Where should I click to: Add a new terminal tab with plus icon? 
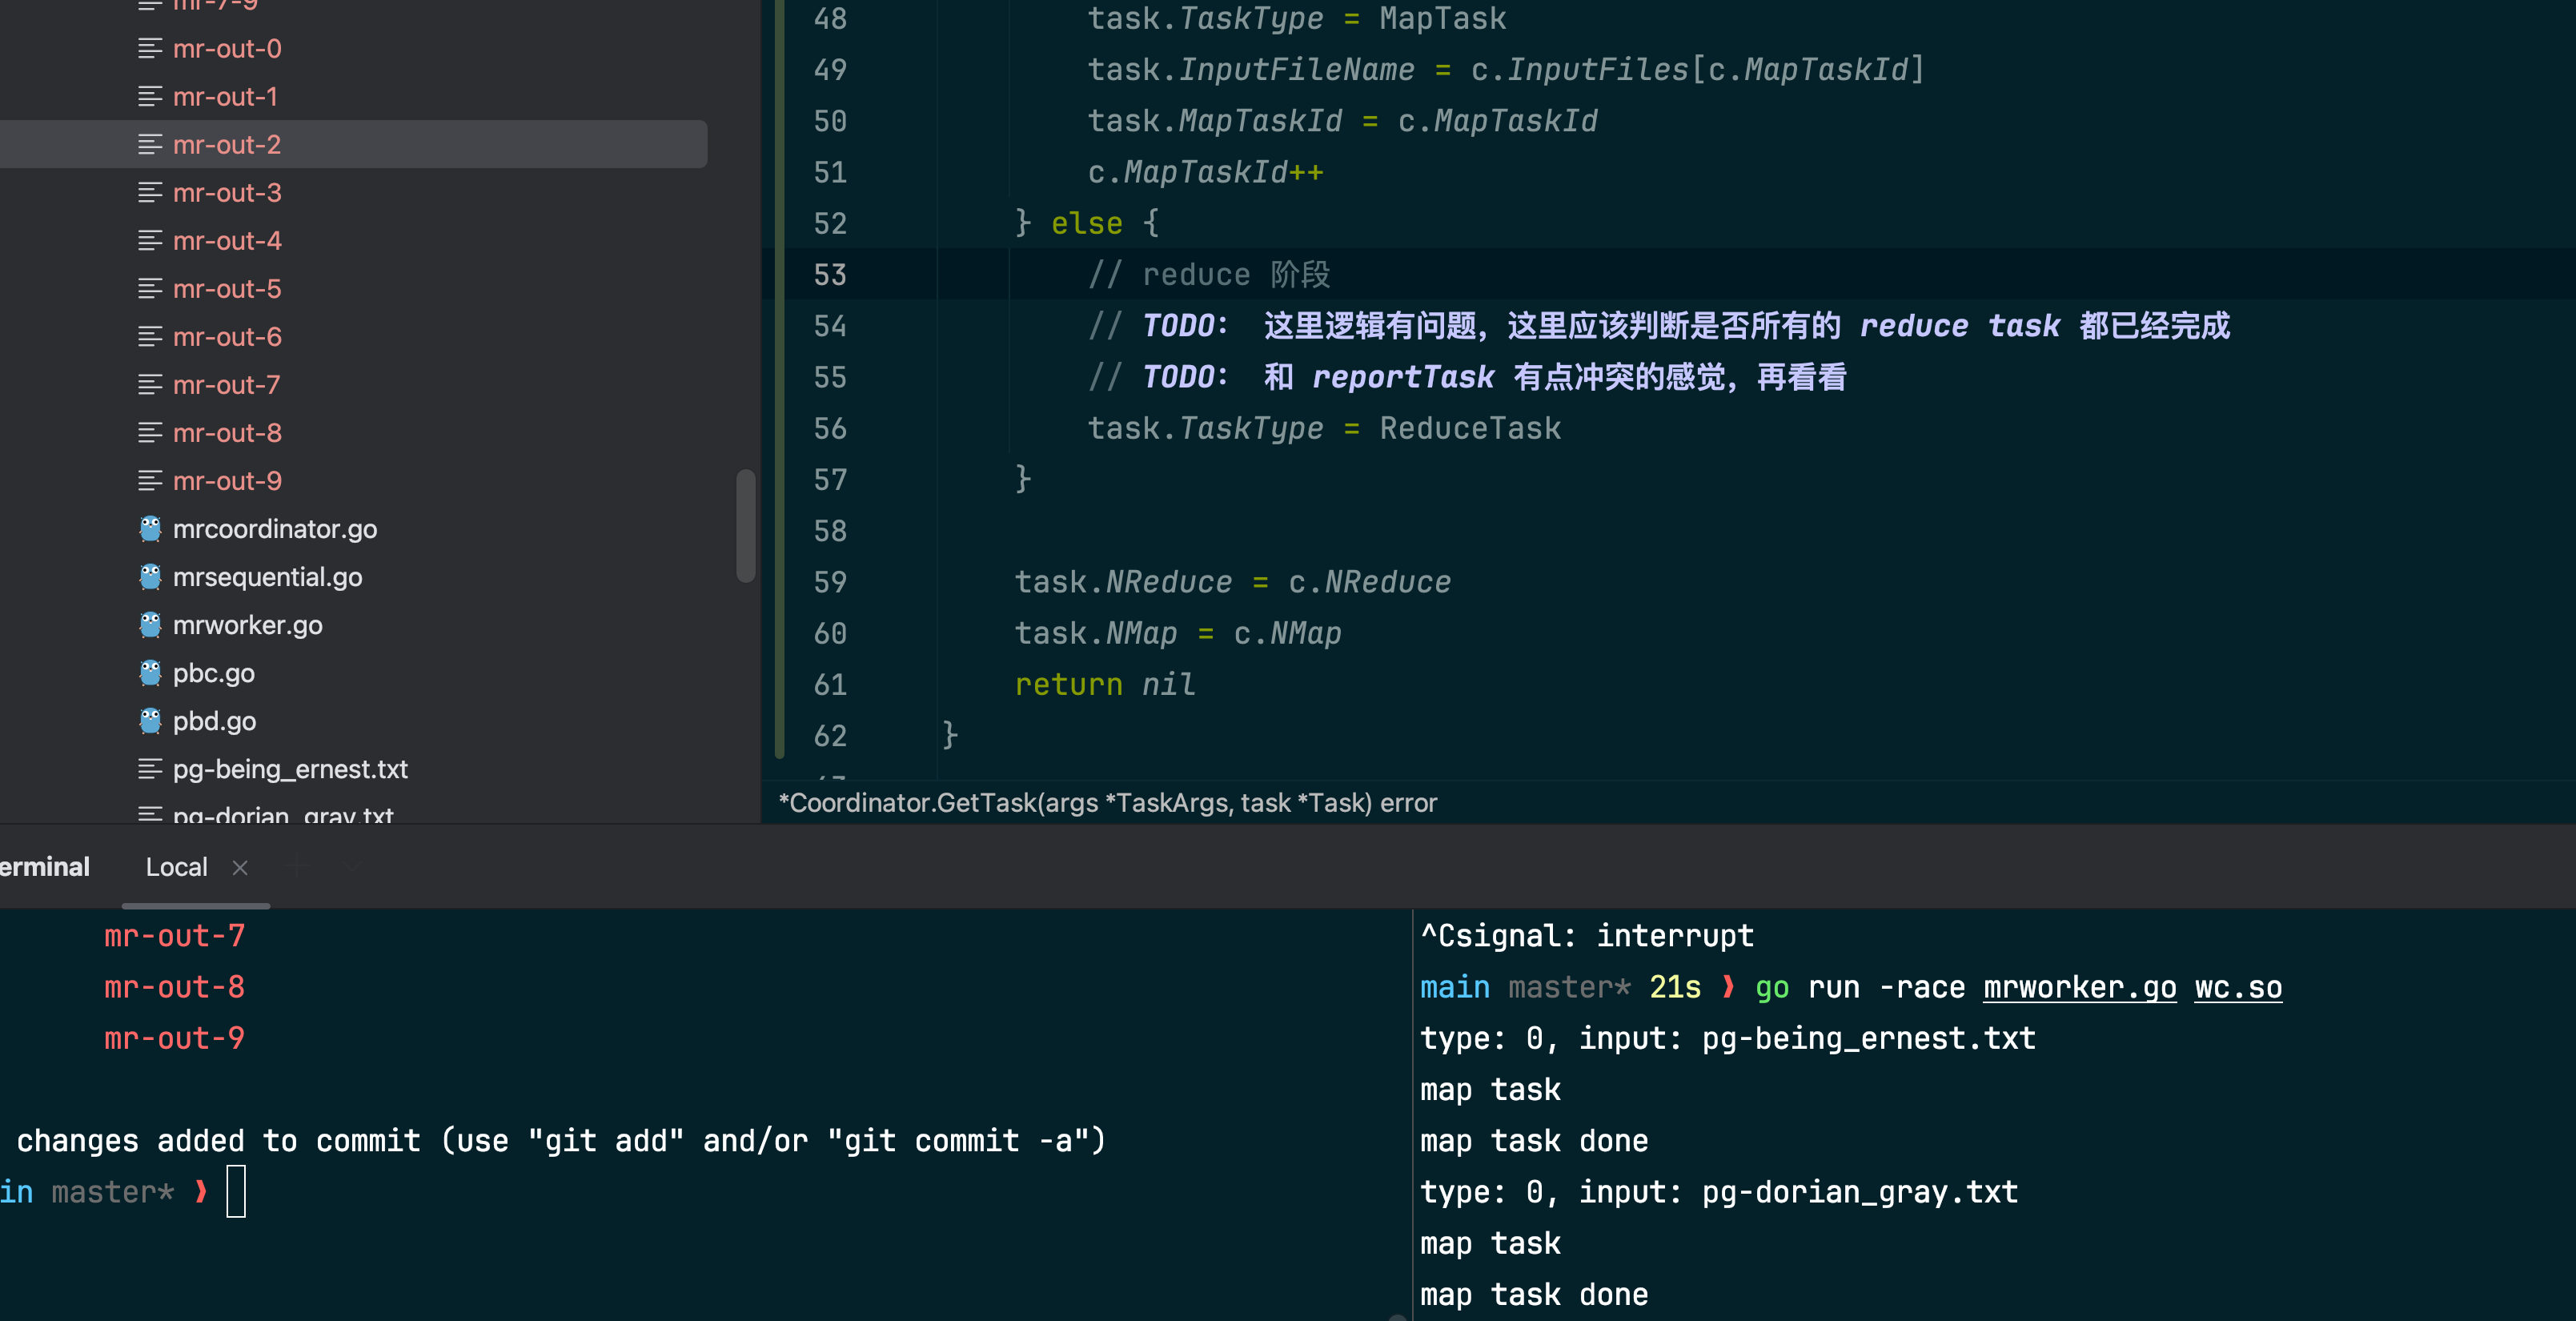pos(296,866)
